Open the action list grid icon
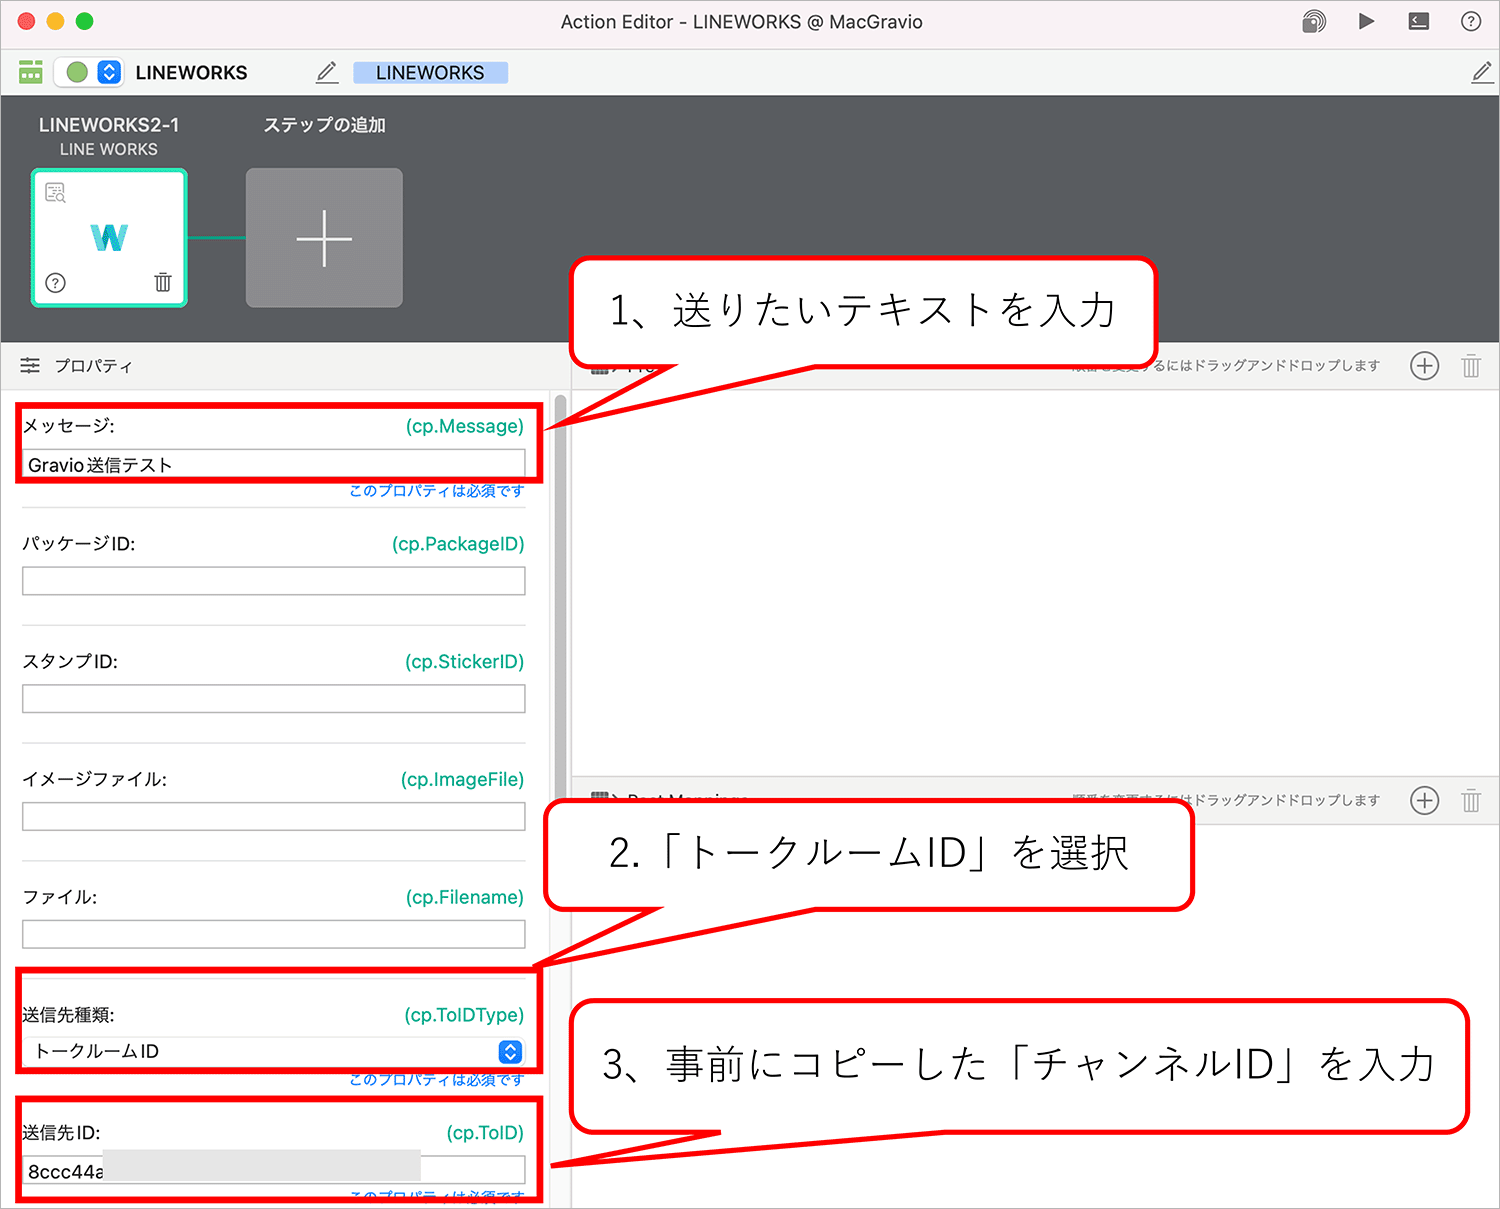 (31, 72)
